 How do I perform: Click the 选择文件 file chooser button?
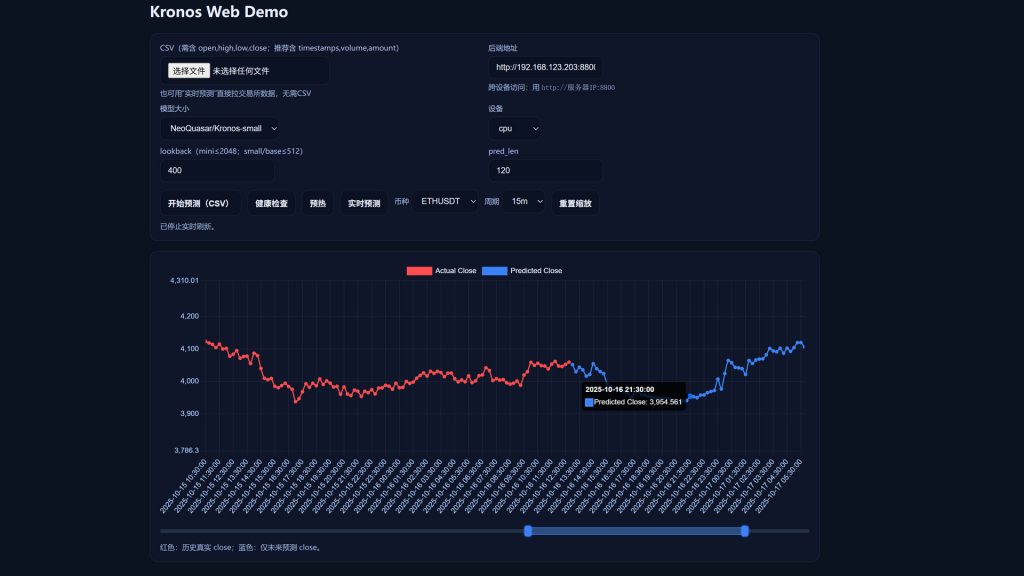point(189,71)
